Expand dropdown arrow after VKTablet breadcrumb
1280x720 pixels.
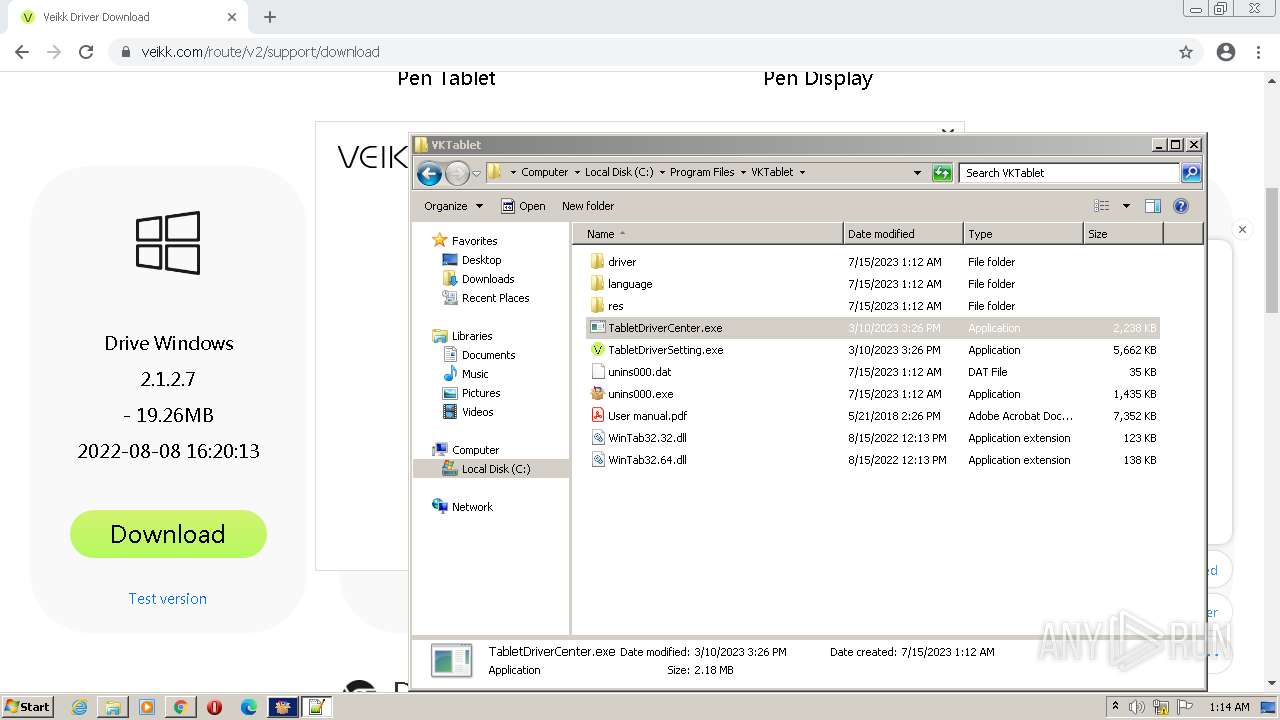802,172
